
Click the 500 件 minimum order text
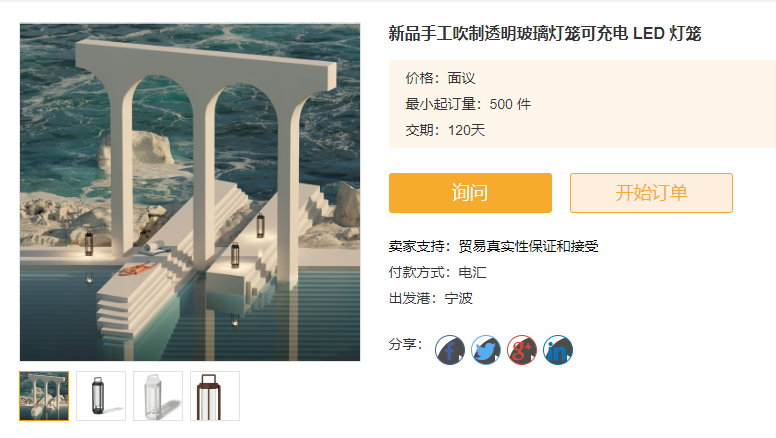click(510, 104)
